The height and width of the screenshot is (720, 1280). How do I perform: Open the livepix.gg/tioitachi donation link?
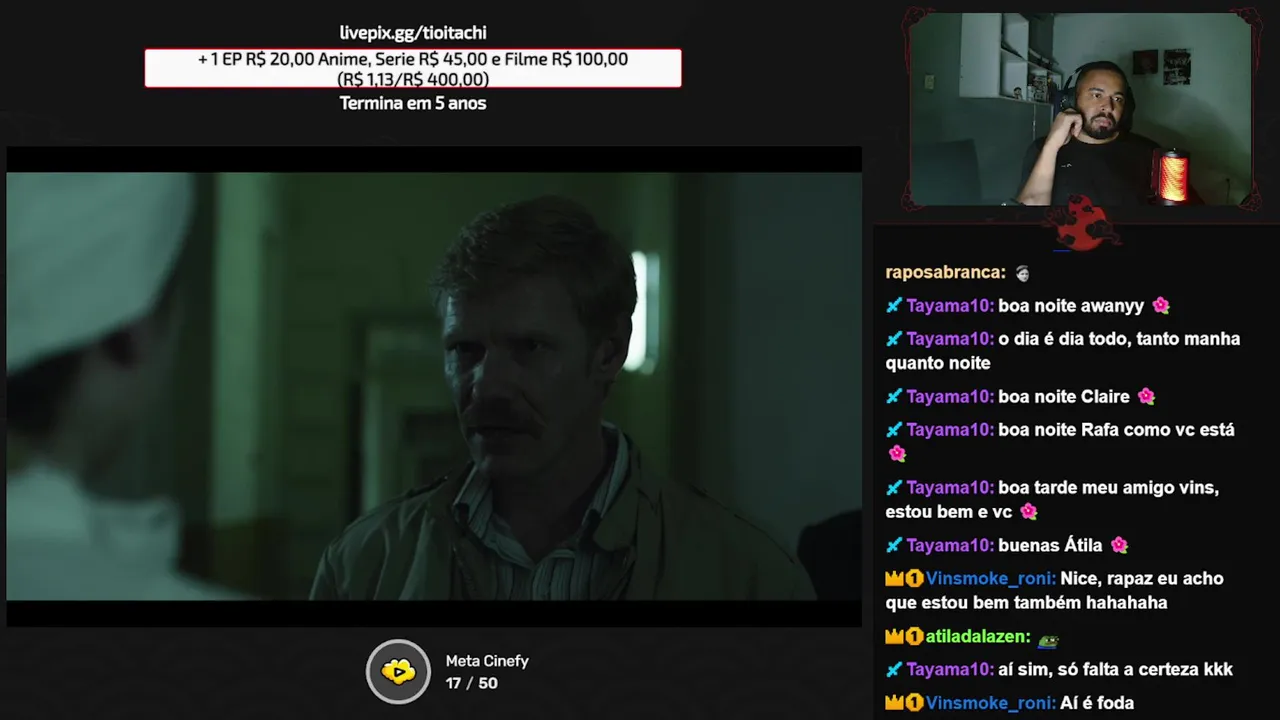coord(413,33)
